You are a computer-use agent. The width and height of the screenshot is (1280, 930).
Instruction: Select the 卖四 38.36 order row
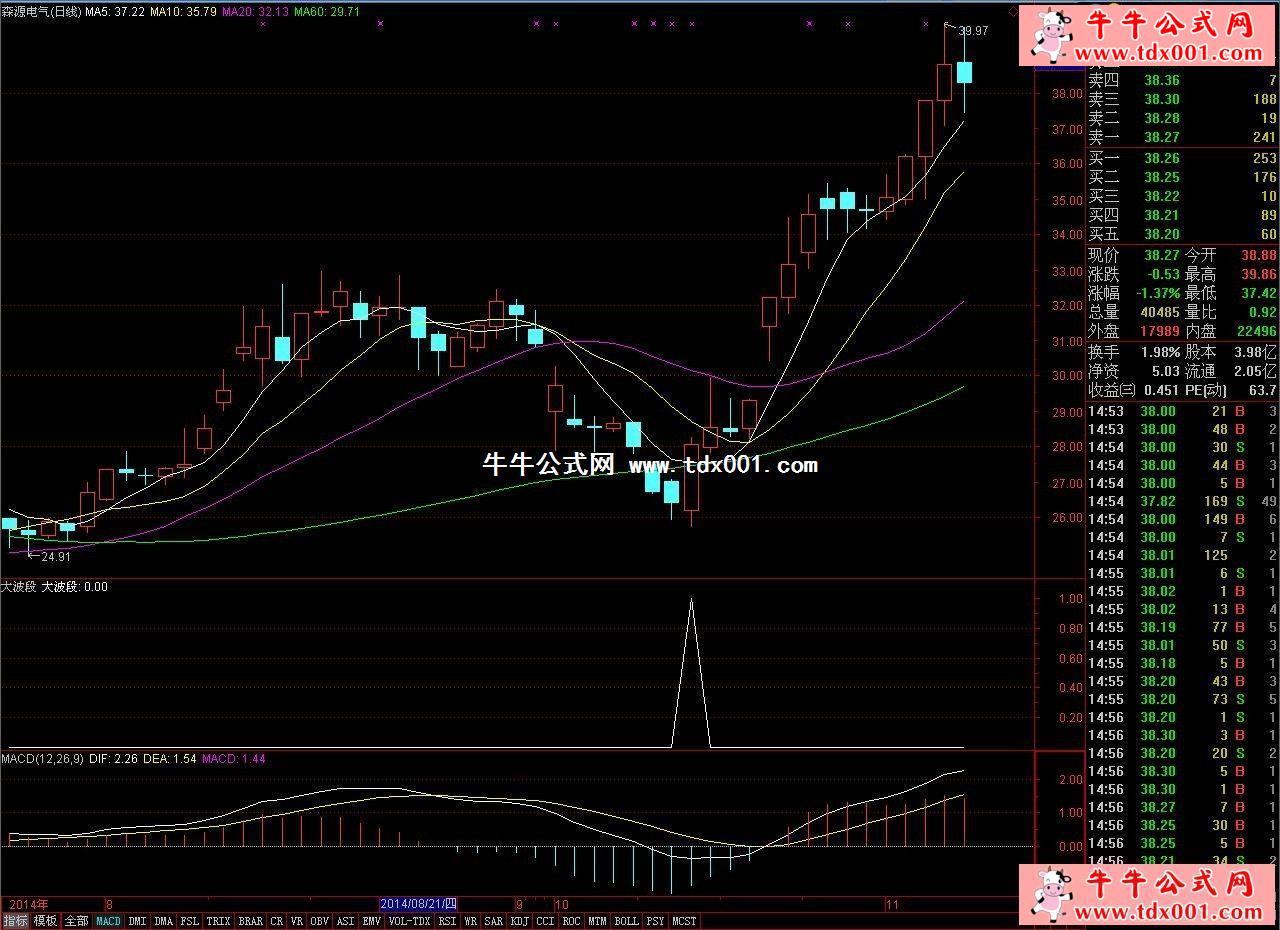pyautogui.click(x=1182, y=81)
